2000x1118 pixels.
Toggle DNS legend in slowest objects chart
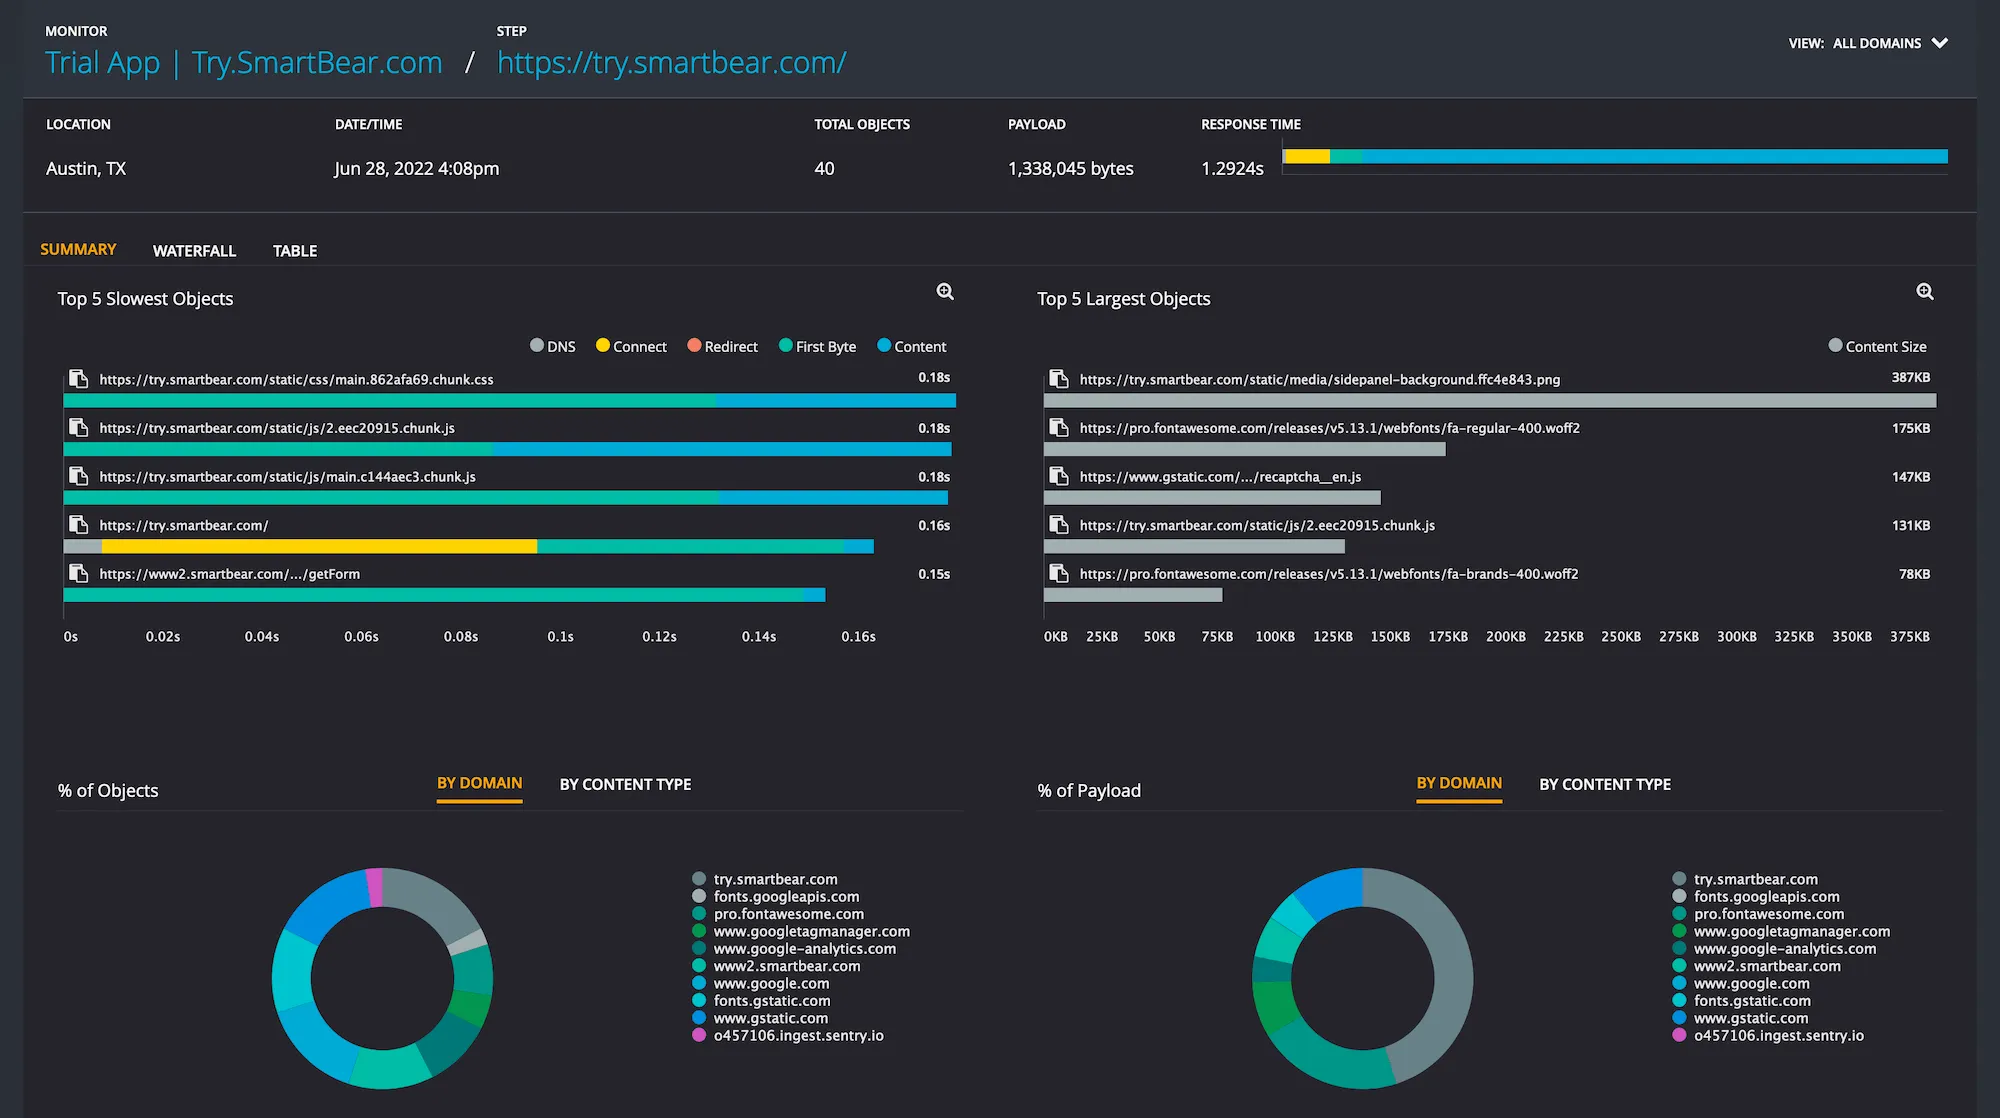552,346
